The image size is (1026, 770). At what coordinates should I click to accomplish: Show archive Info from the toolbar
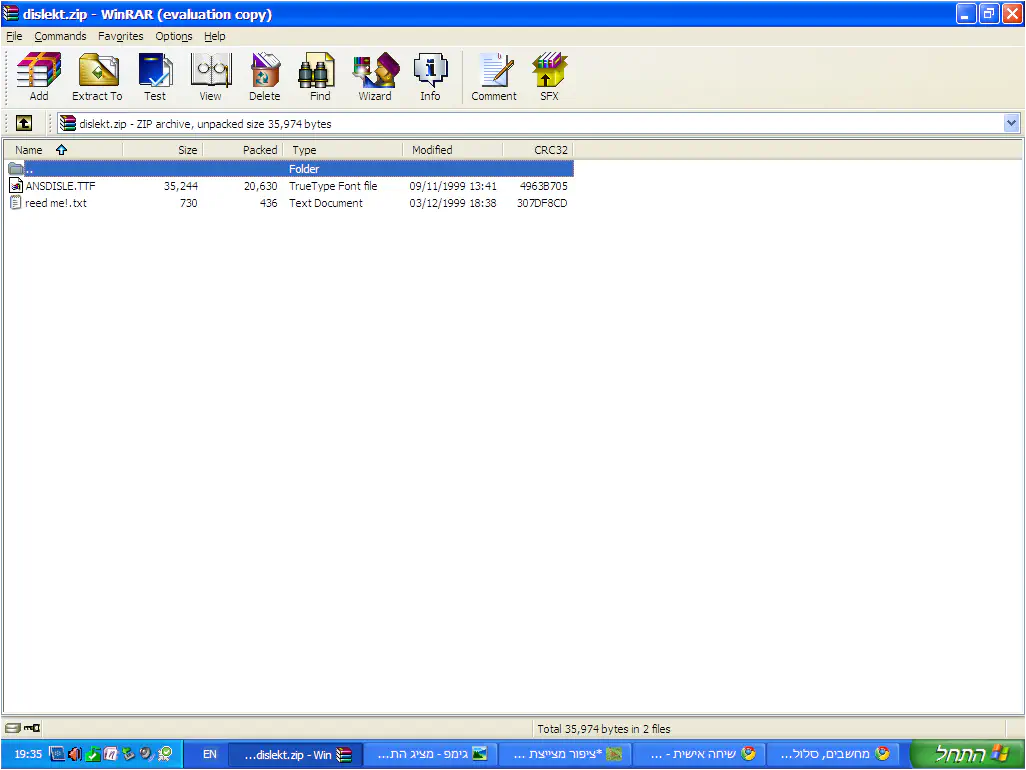coord(430,76)
